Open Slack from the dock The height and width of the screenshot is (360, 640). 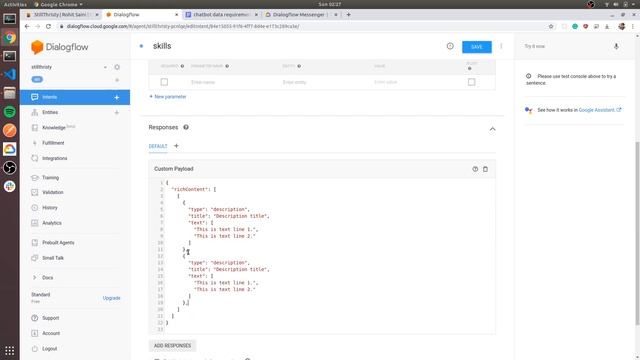[x=9, y=187]
